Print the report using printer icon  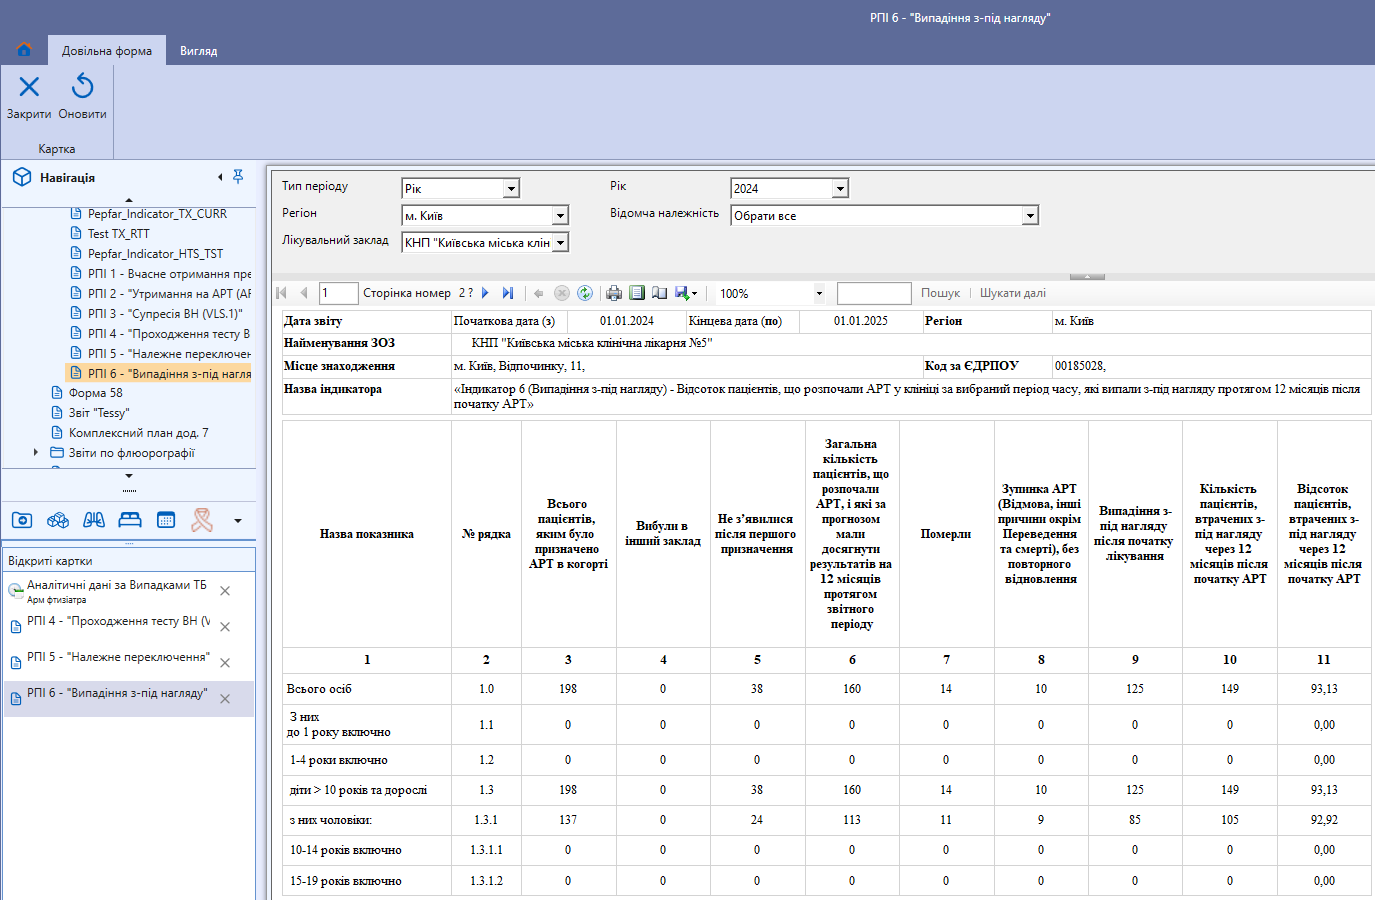(614, 293)
